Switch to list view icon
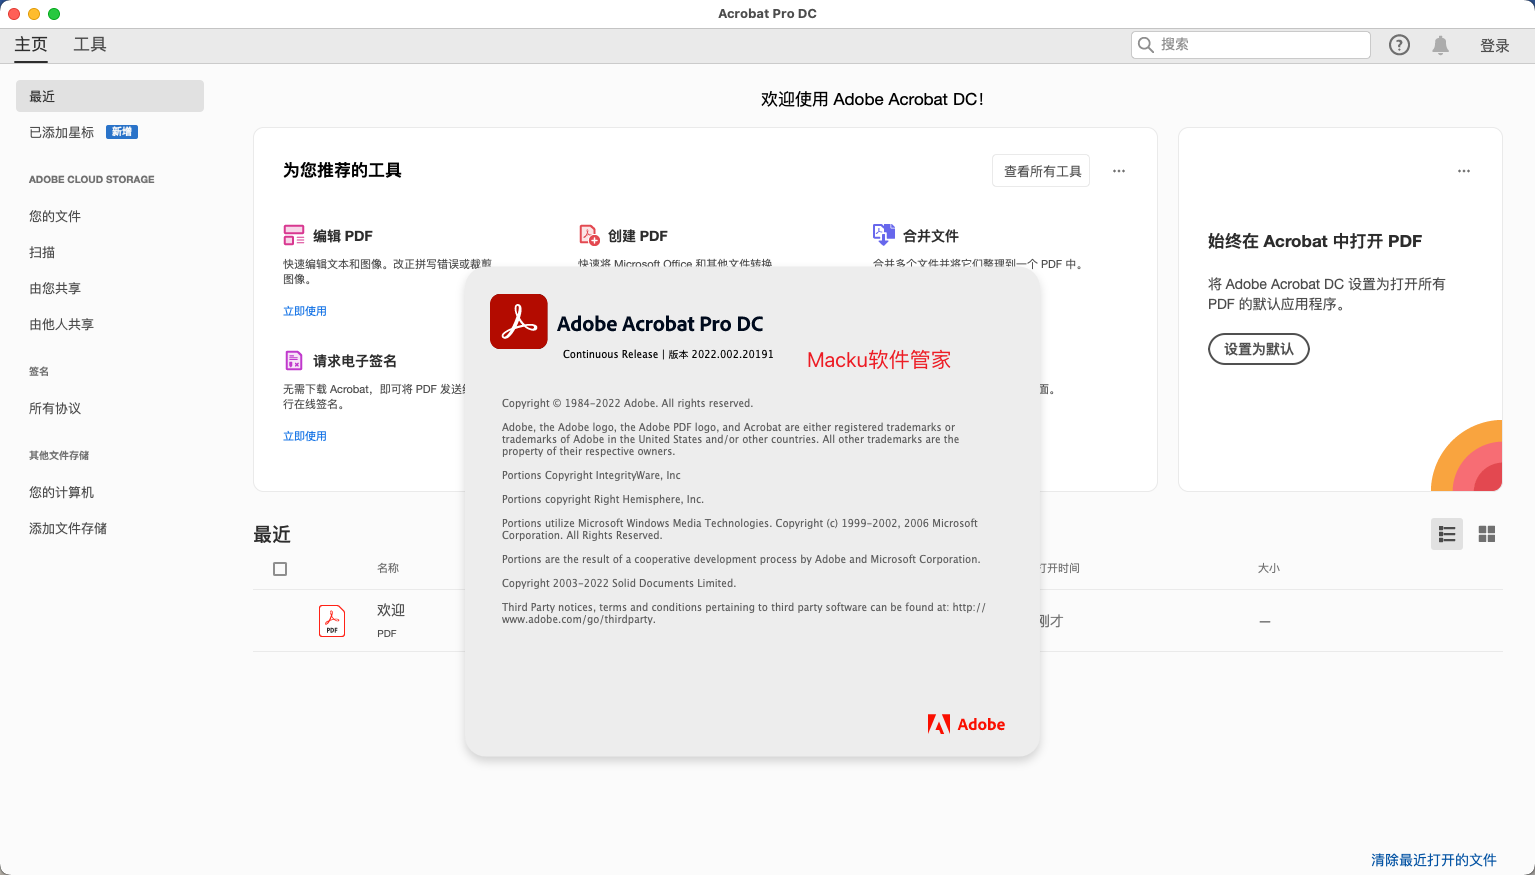The width and height of the screenshot is (1535, 875). point(1447,534)
